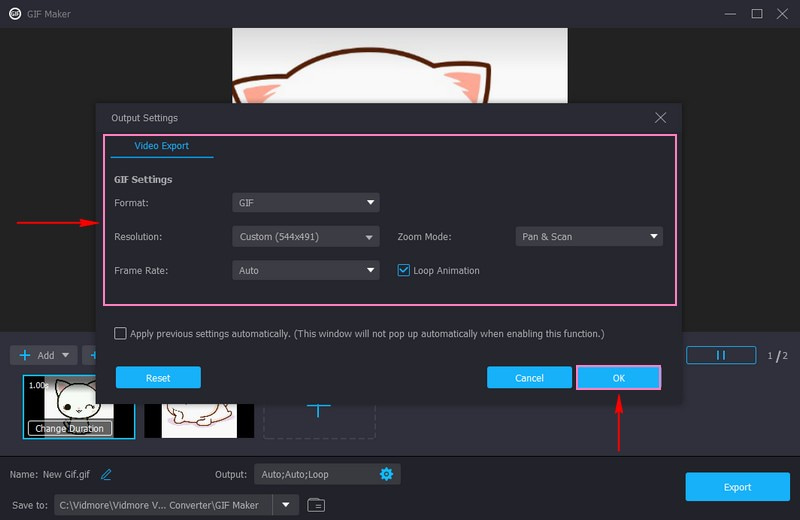Enable Apply previous settings automatically checkbox
800x520 pixels.
(x=121, y=333)
